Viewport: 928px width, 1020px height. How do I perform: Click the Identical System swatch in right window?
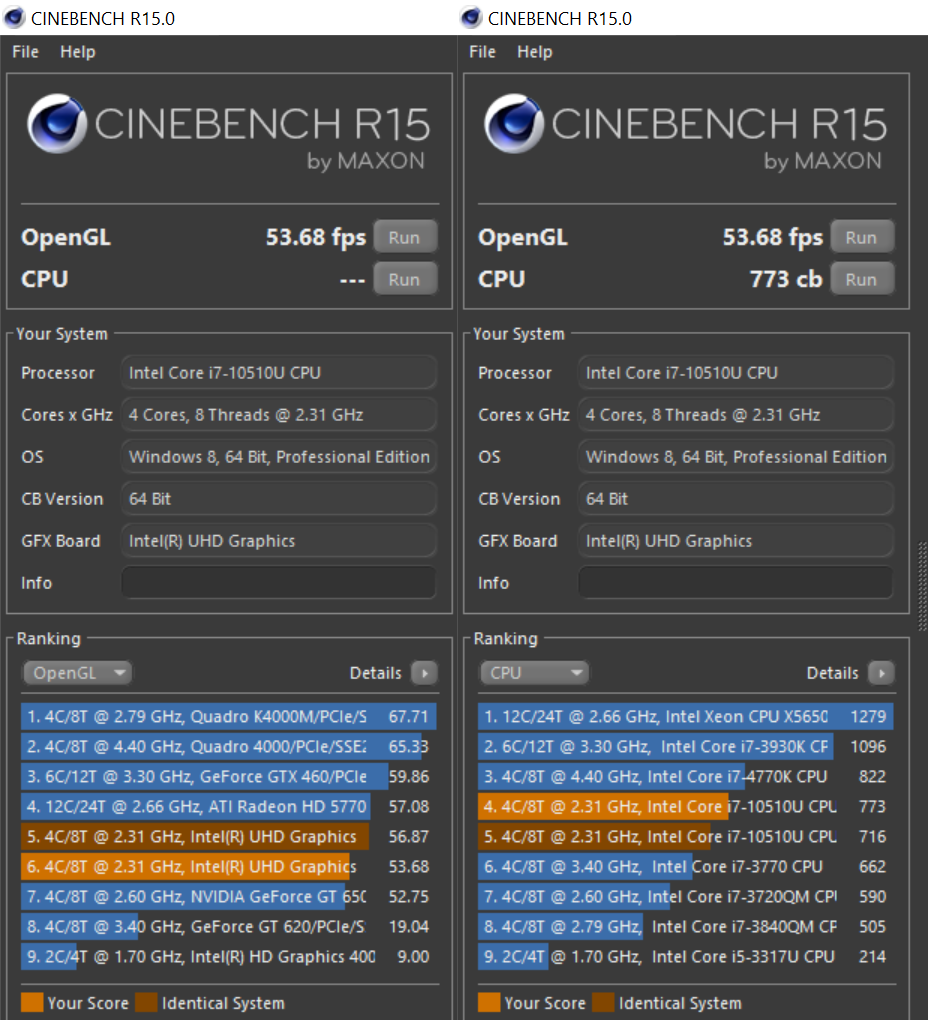coord(603,1002)
